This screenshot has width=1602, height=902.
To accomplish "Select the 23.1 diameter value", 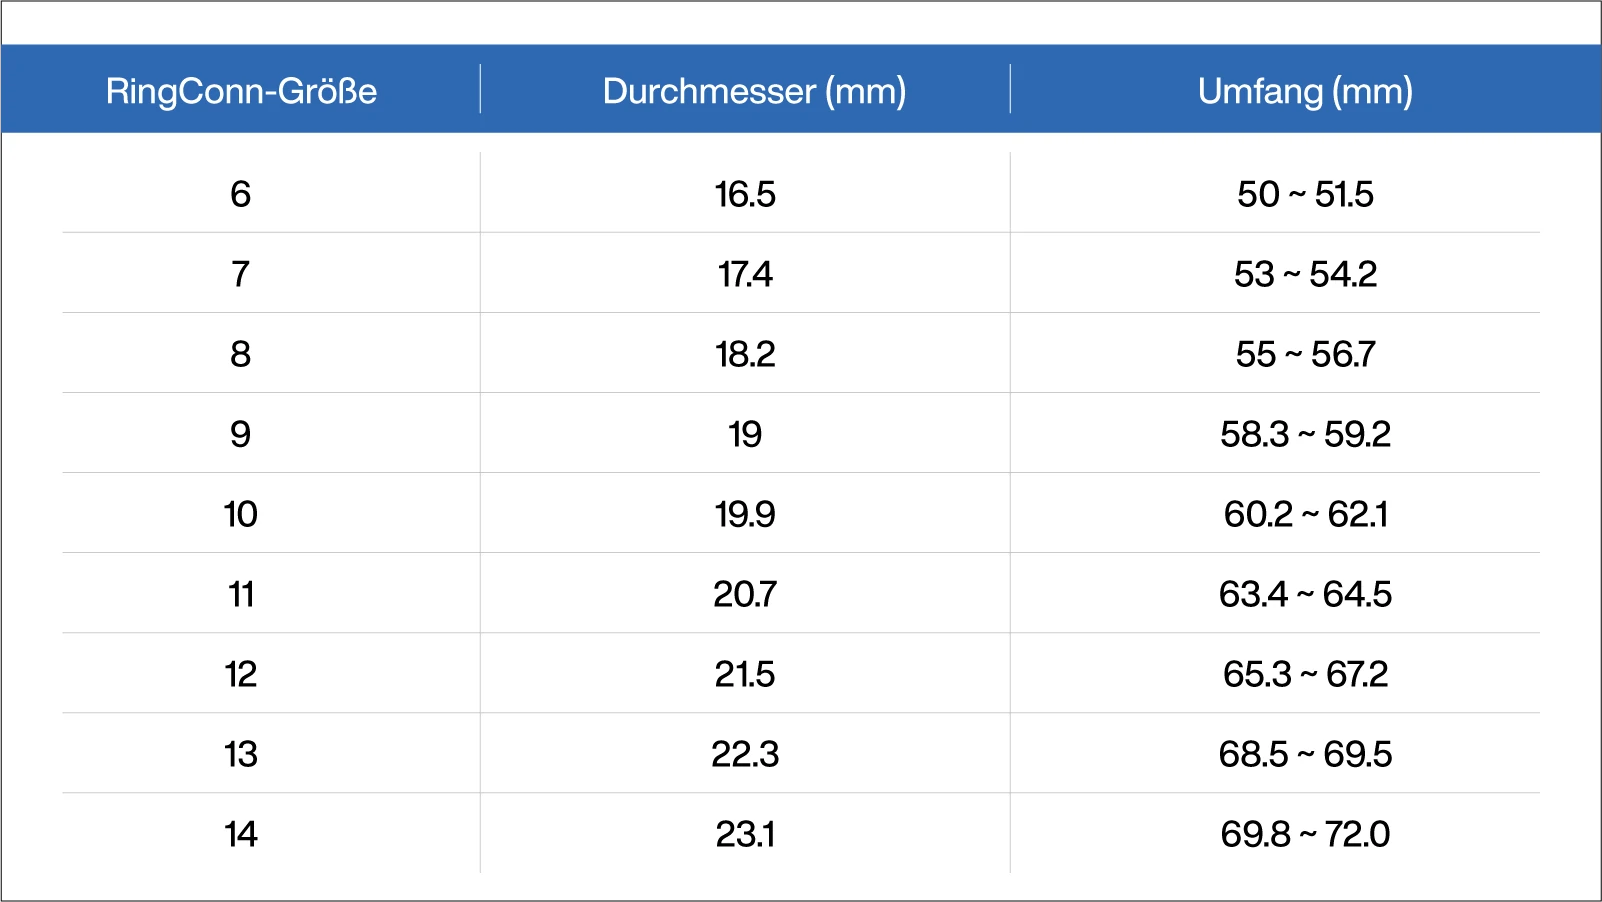I will click(x=745, y=834).
